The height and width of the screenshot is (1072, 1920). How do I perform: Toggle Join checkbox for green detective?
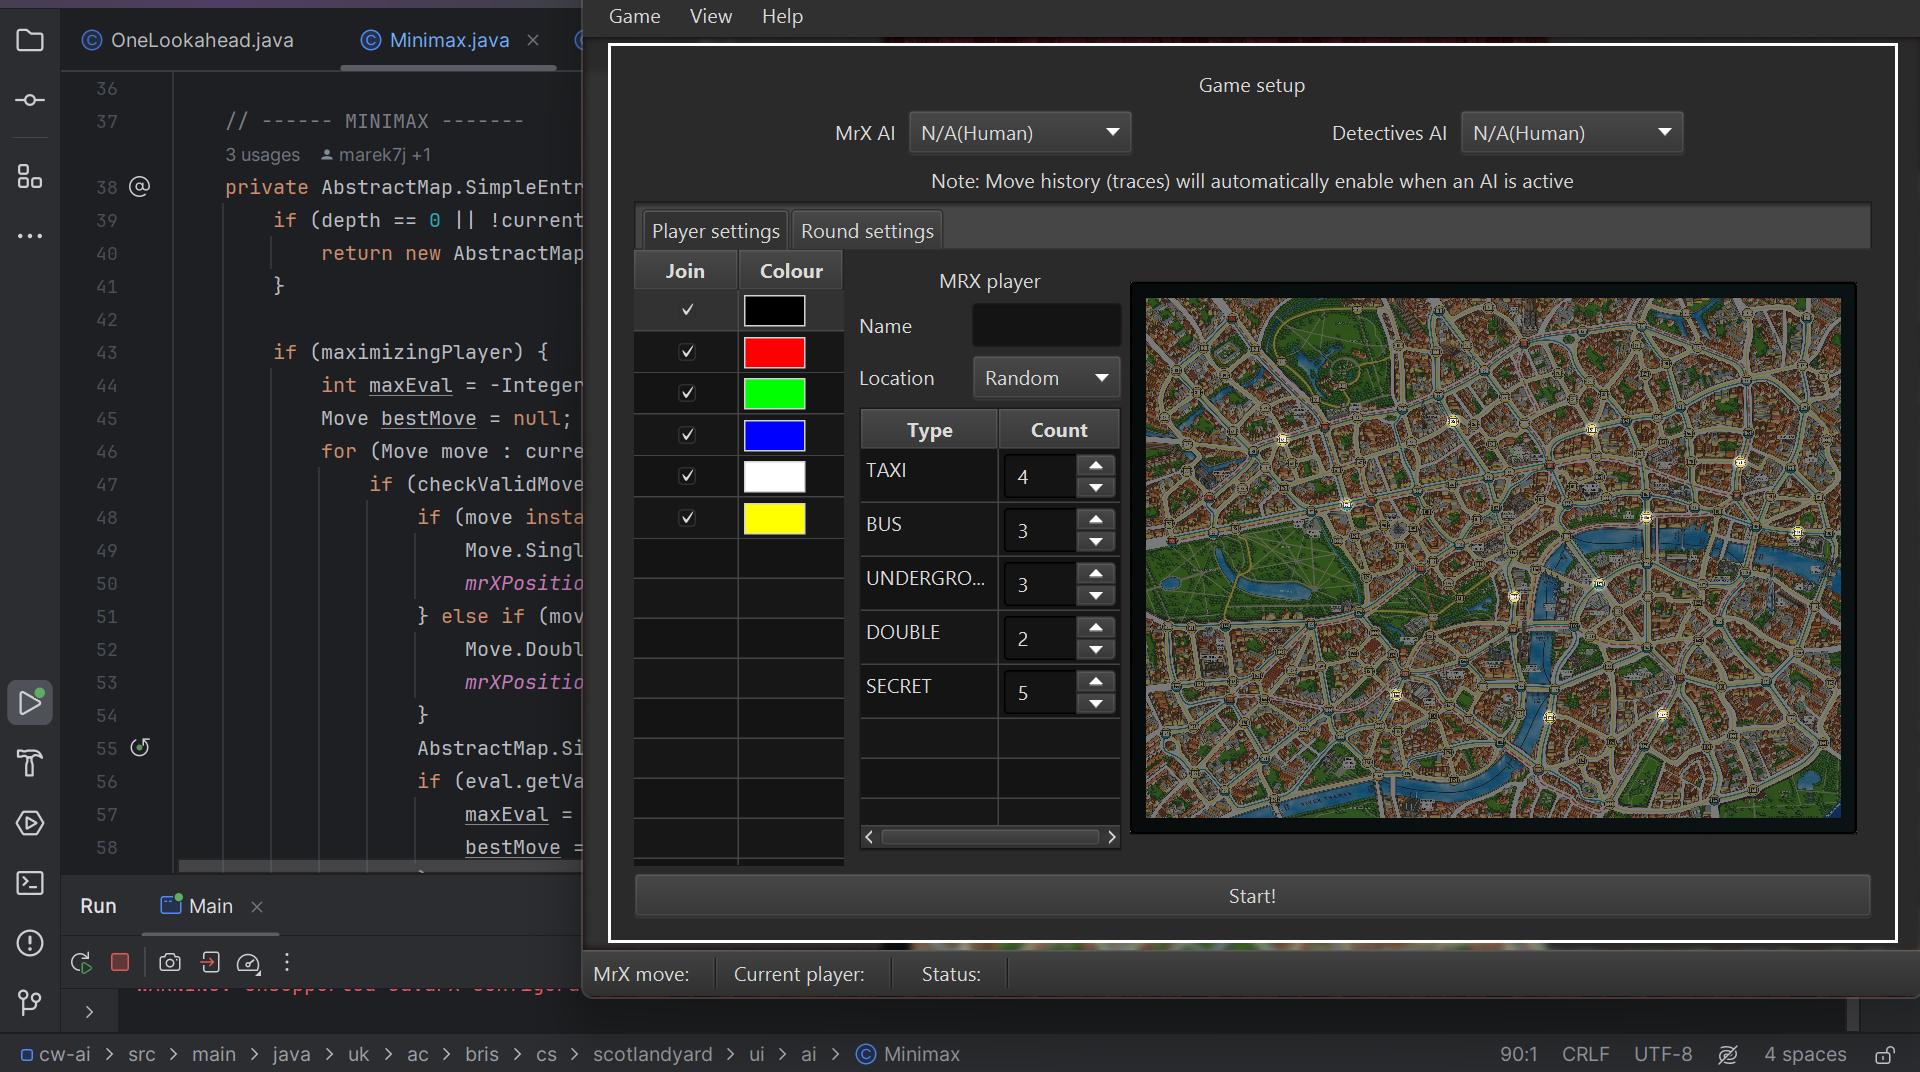[x=687, y=393]
